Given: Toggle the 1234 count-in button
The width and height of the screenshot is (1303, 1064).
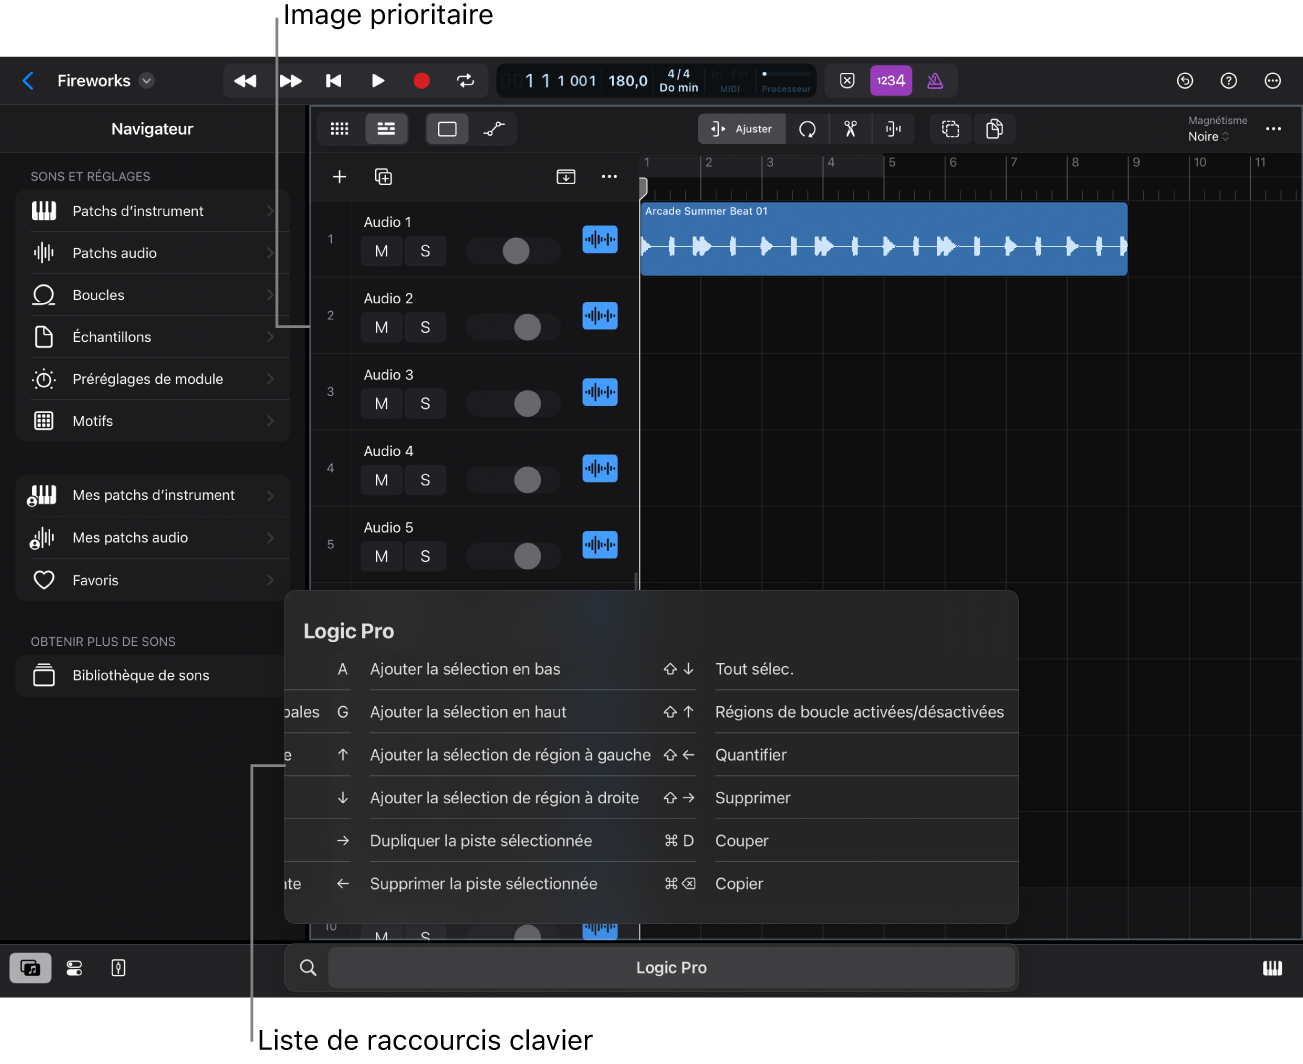Looking at the screenshot, I should pos(891,81).
